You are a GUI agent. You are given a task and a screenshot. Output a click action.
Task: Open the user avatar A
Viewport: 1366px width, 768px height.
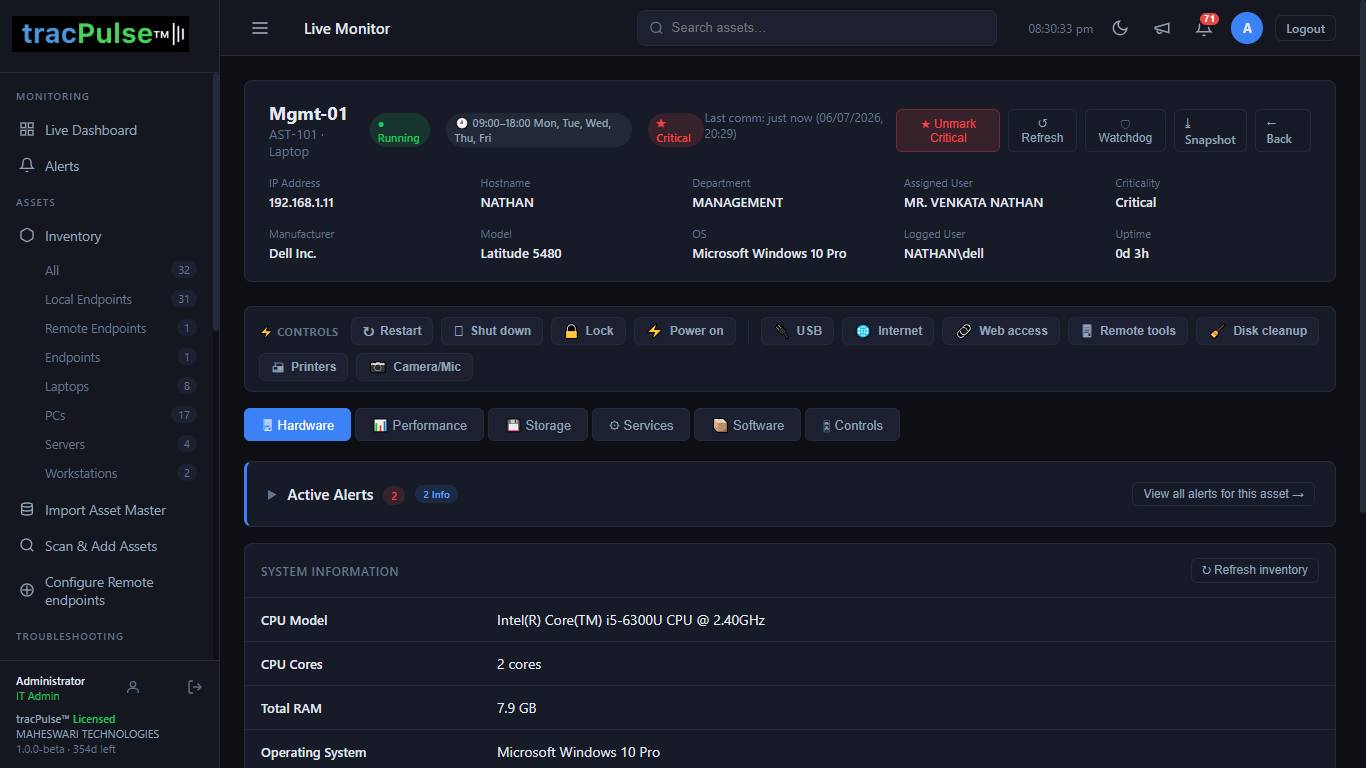[1247, 28]
